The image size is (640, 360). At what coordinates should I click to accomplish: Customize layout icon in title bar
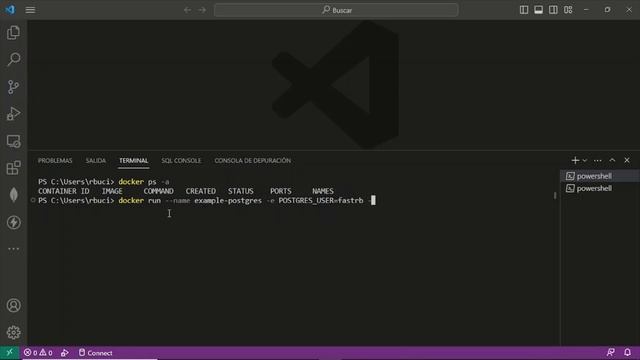(568, 10)
